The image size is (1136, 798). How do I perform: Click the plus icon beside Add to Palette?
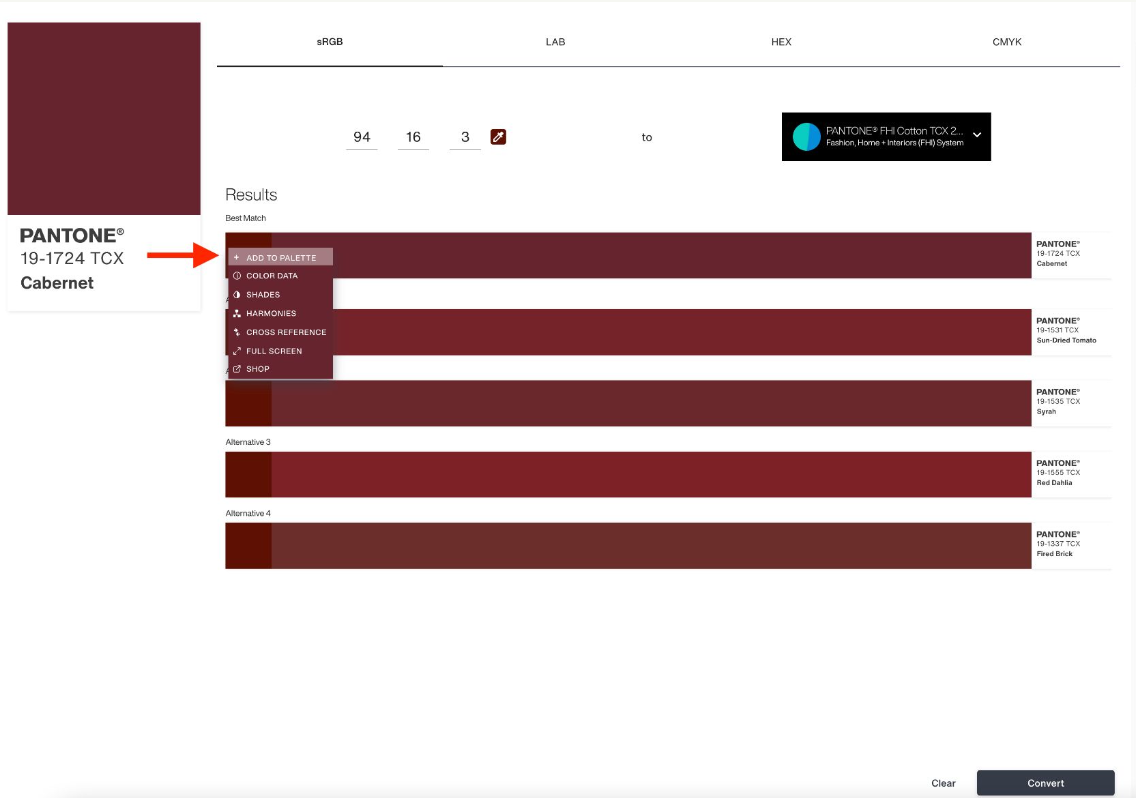[236, 257]
